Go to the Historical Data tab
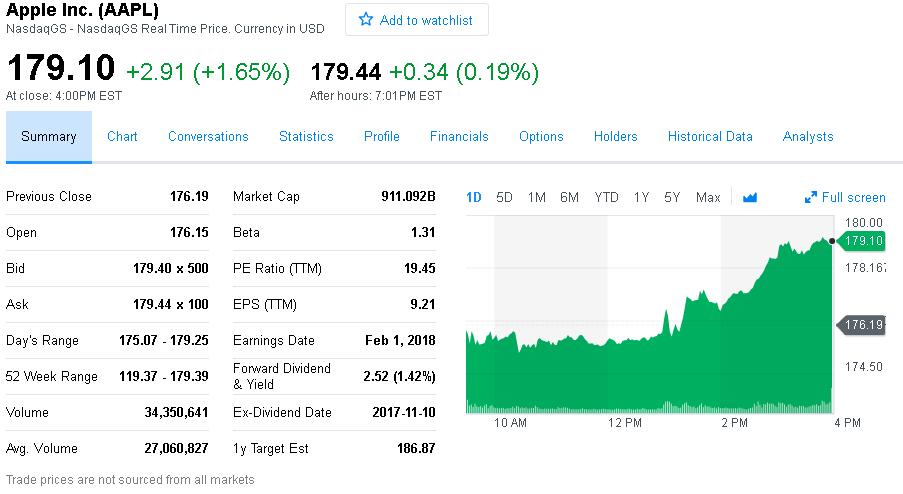Viewport: 903px width, 494px height. click(x=710, y=136)
